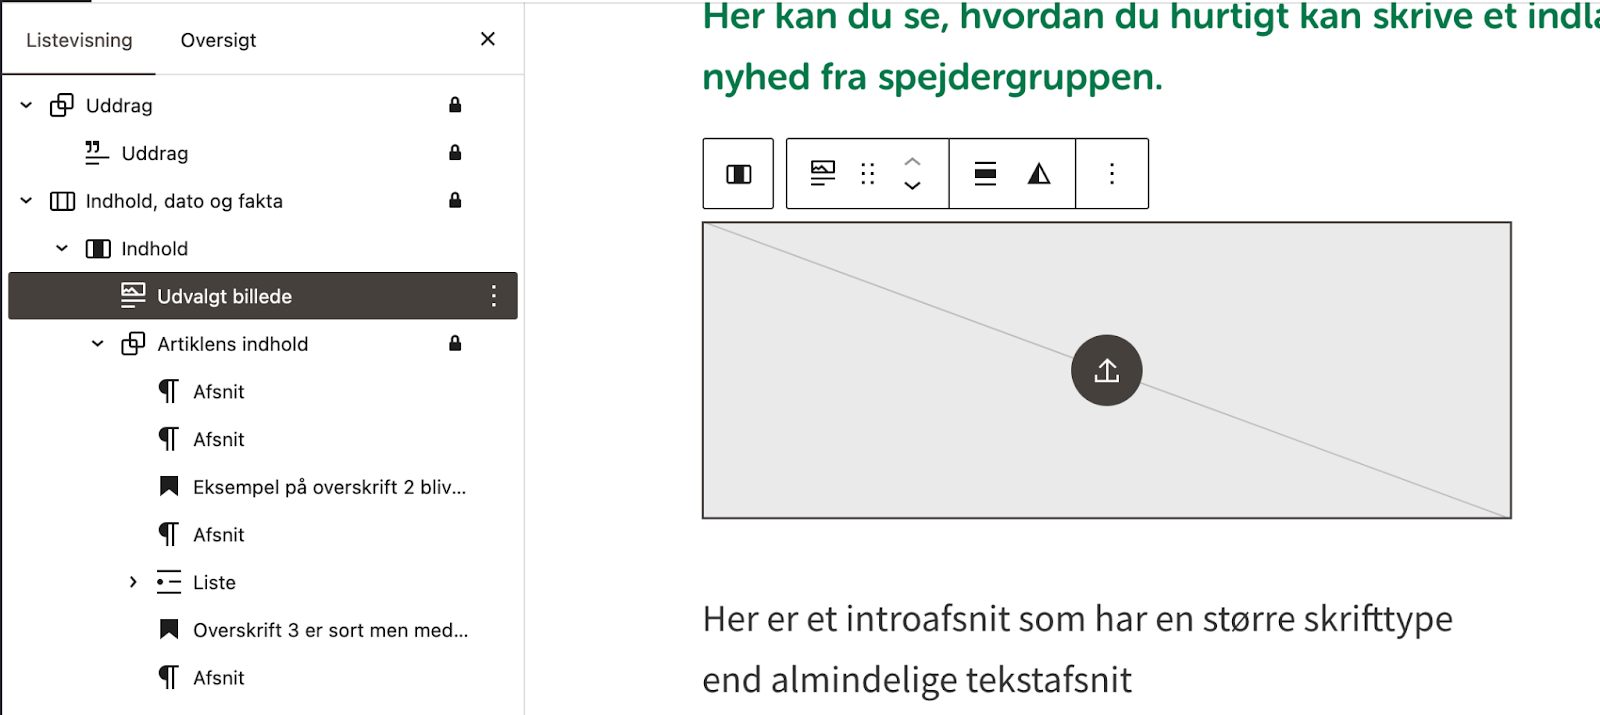Switch to the Oversigt tab

pos(218,40)
